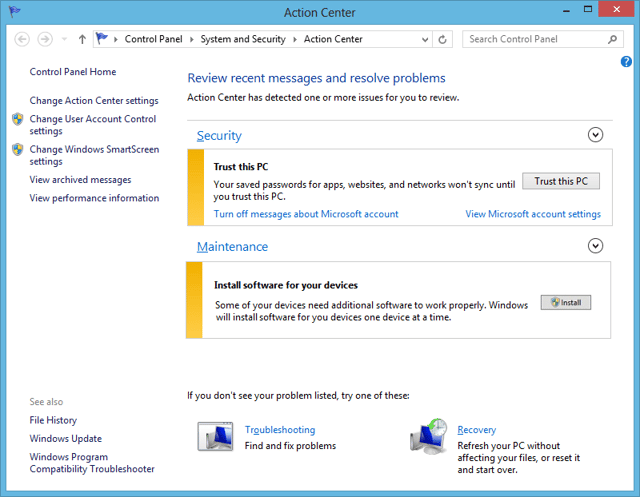The height and width of the screenshot is (497, 640).
Task: Click the 'Find and fix problems' text
Action: (x=290, y=446)
